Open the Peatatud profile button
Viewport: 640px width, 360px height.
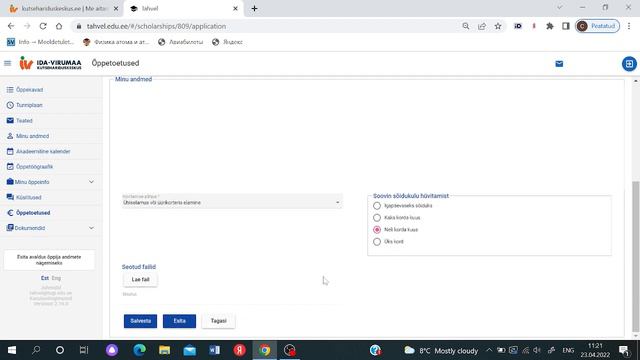tap(598, 26)
